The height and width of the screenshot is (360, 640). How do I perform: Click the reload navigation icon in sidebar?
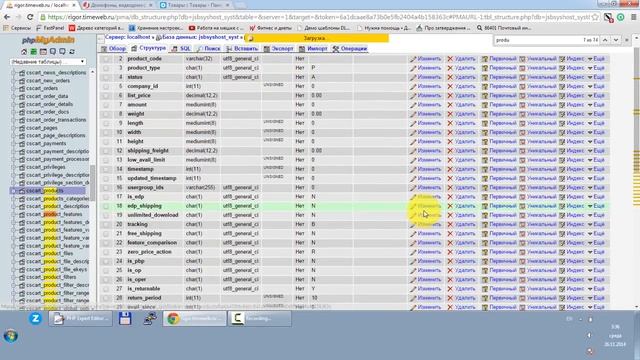tap(72, 52)
